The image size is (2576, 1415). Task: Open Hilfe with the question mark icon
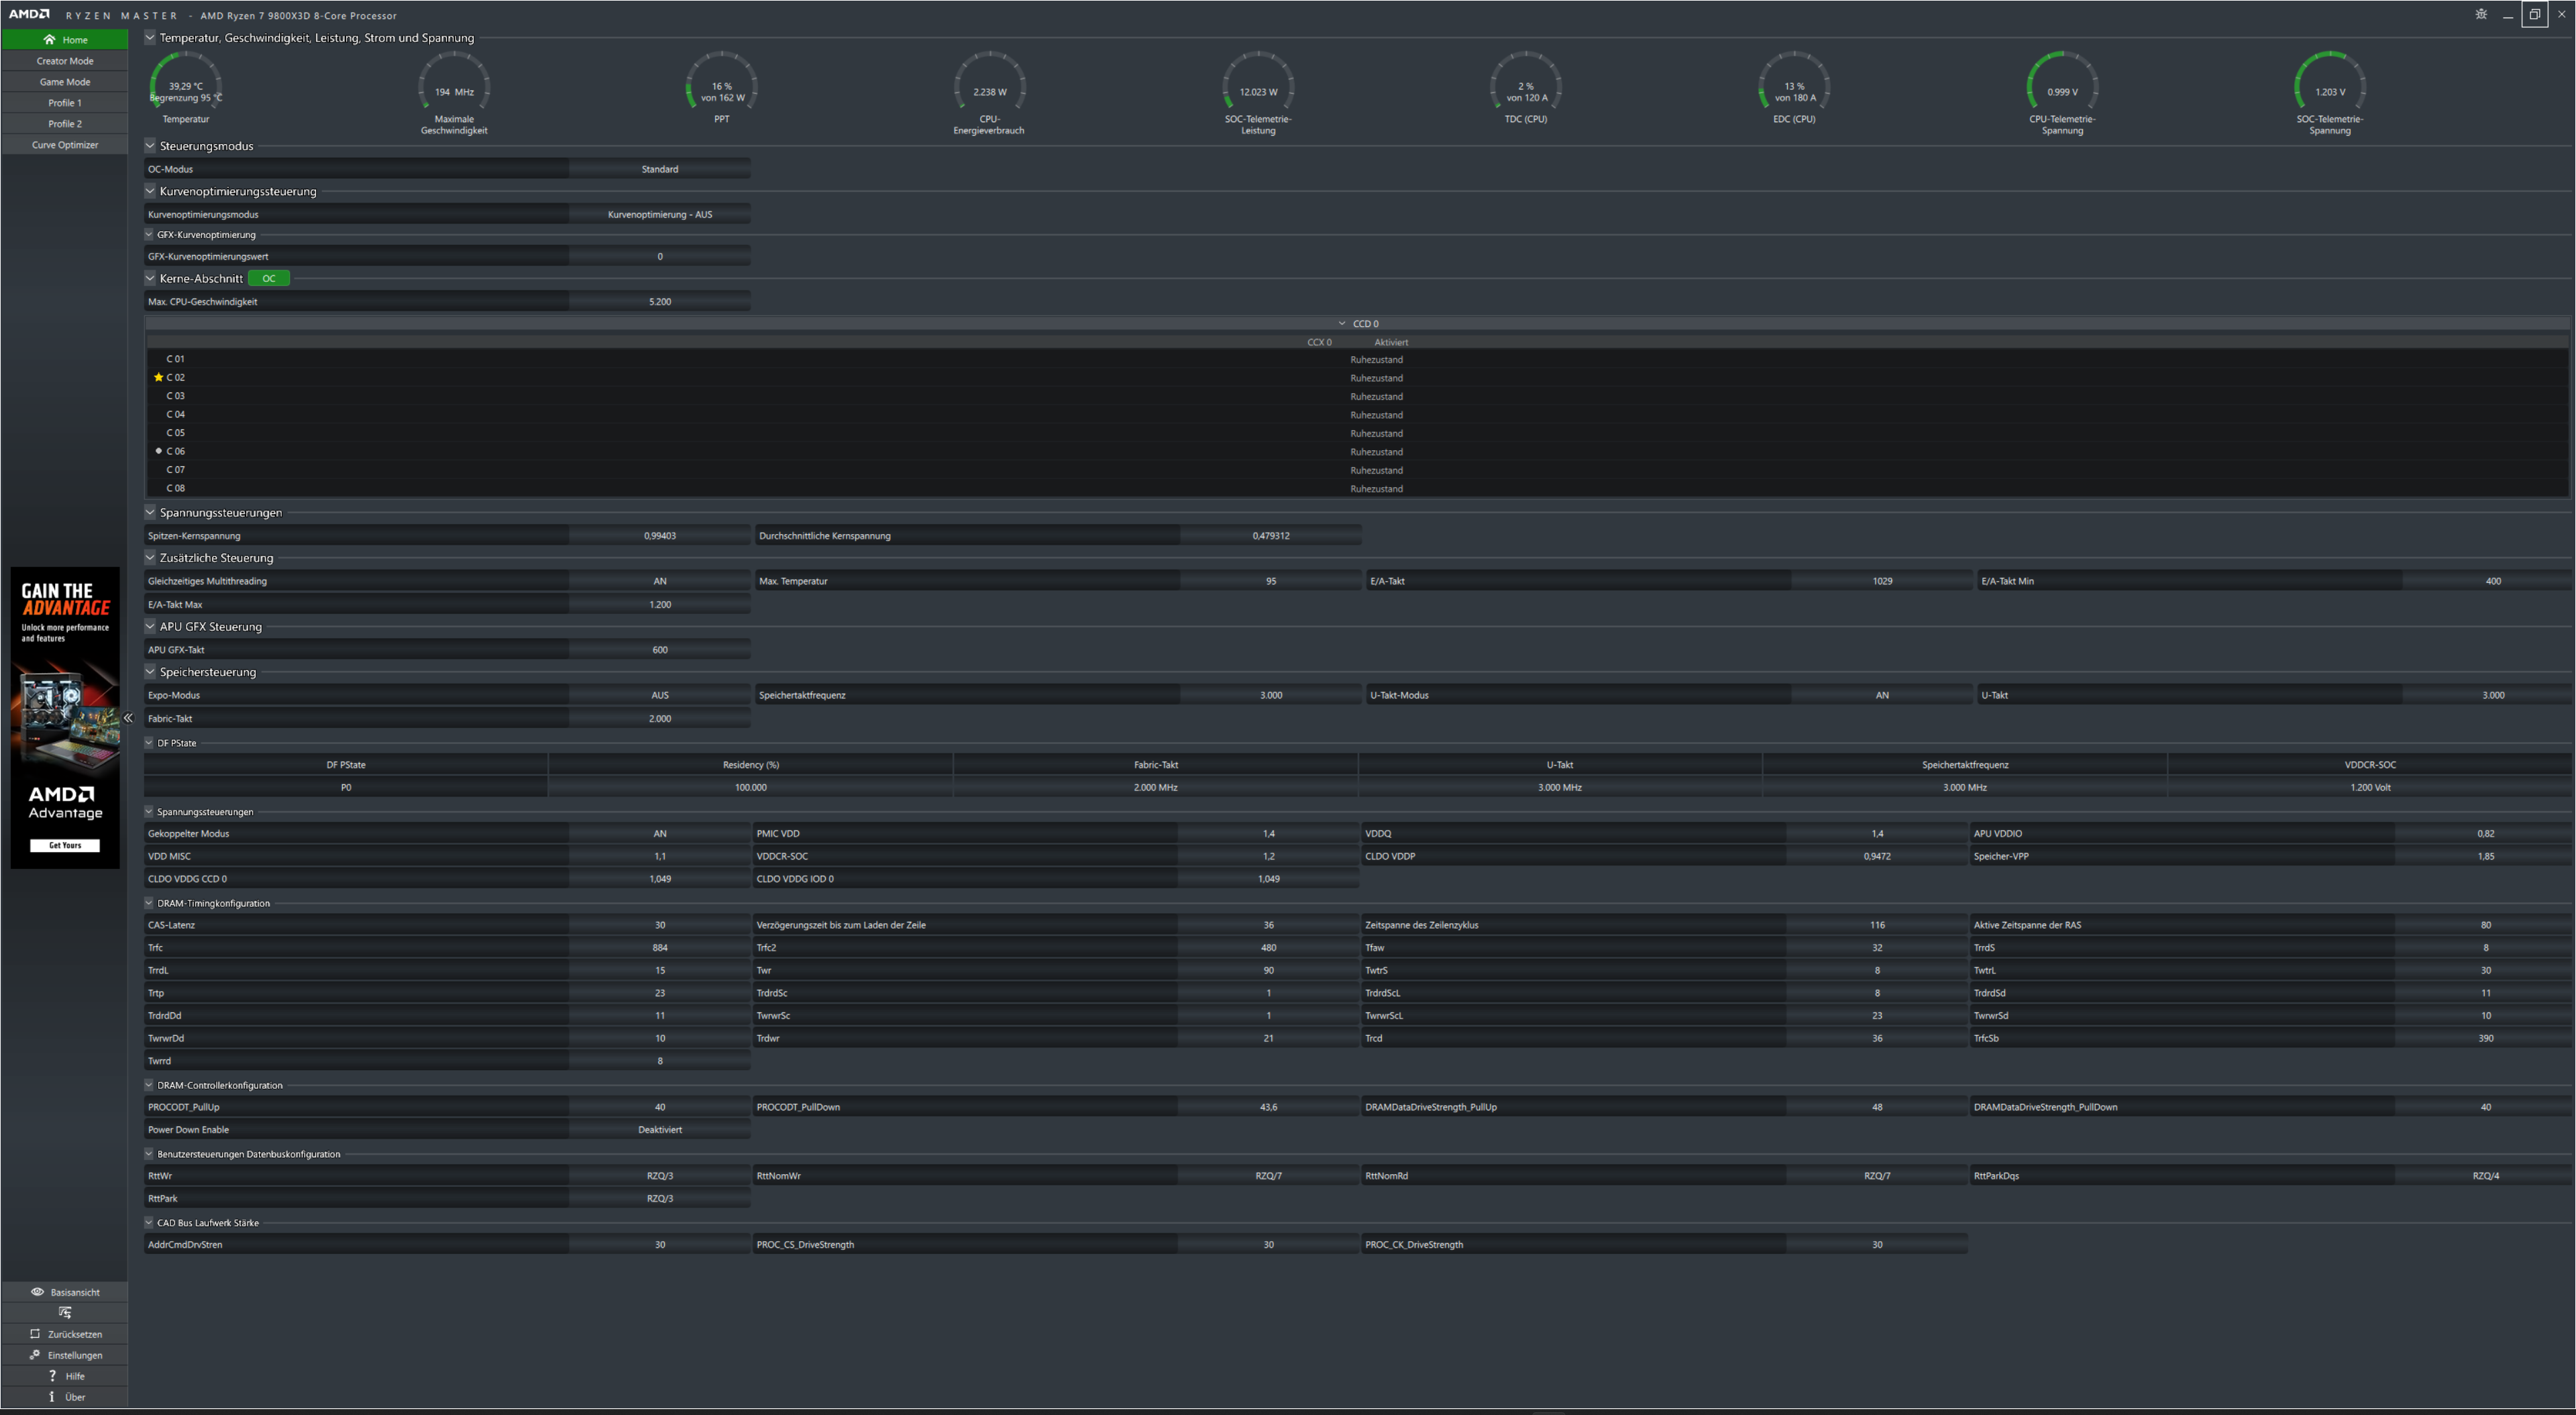tap(52, 1376)
